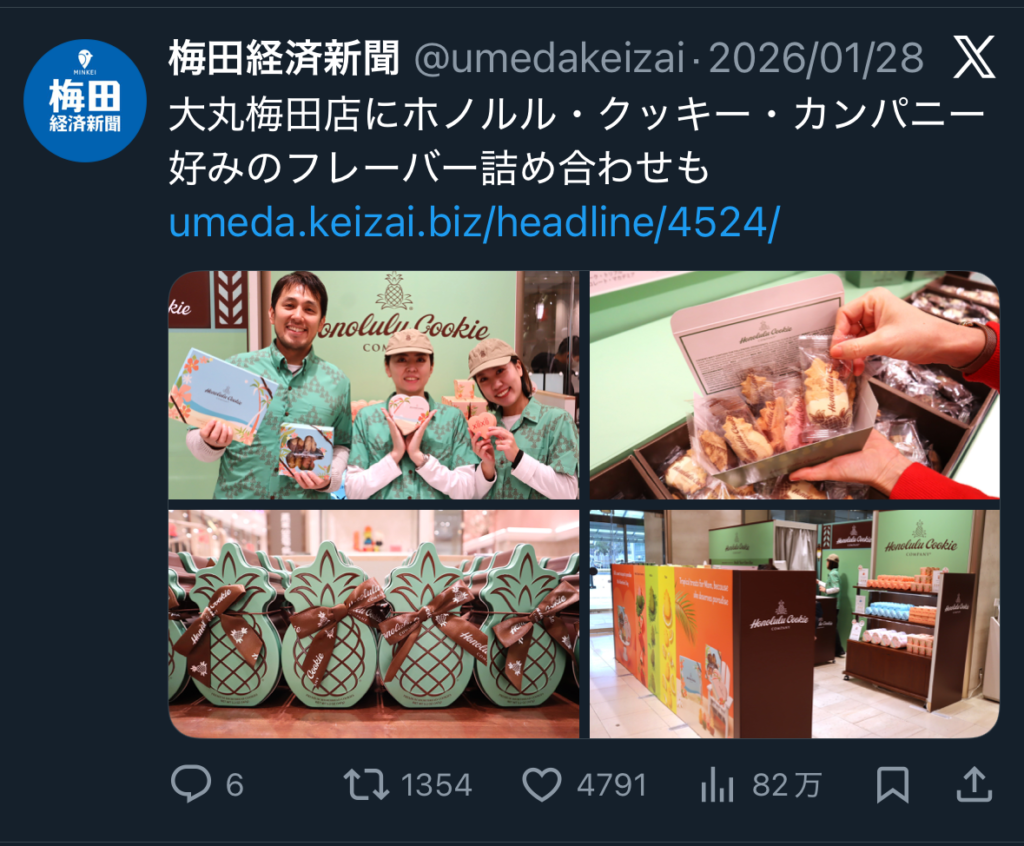Image resolution: width=1024 pixels, height=846 pixels.
Task: Open photo of three staff members
Action: click(374, 385)
